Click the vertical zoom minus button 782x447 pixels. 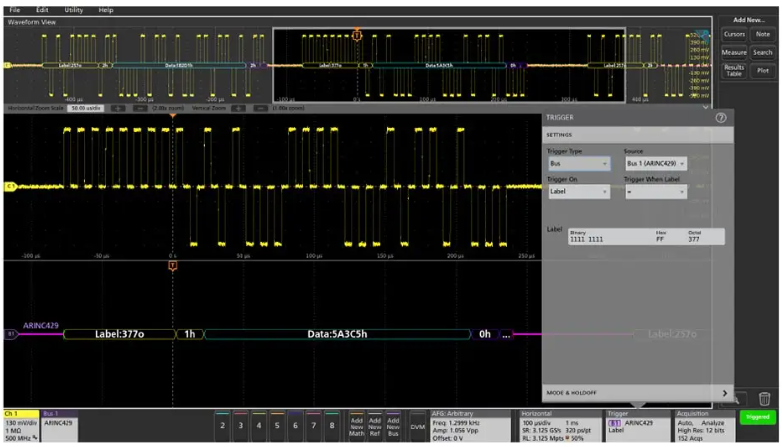[260, 108]
